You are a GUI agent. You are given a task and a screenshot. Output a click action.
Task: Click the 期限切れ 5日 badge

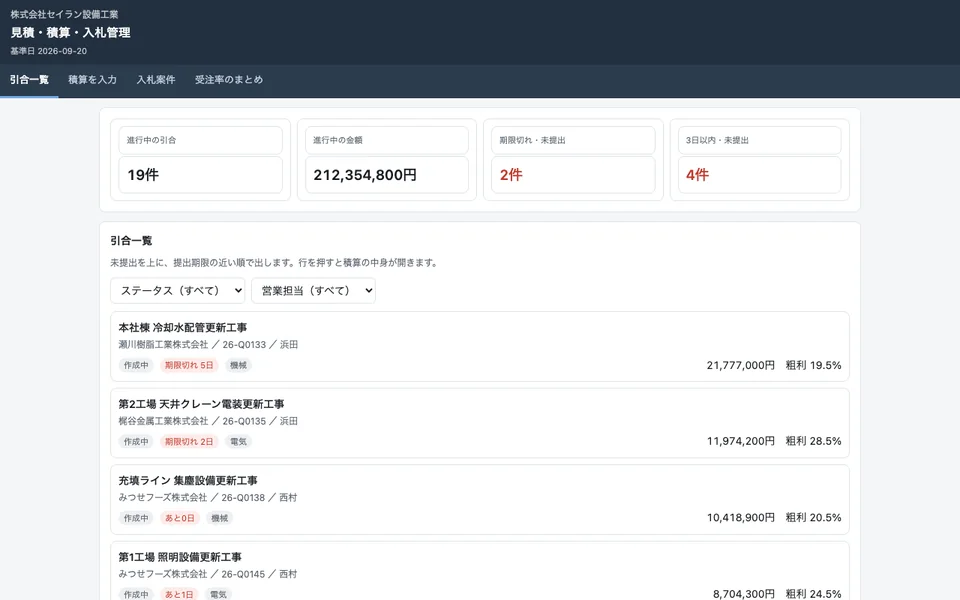[x=189, y=366]
